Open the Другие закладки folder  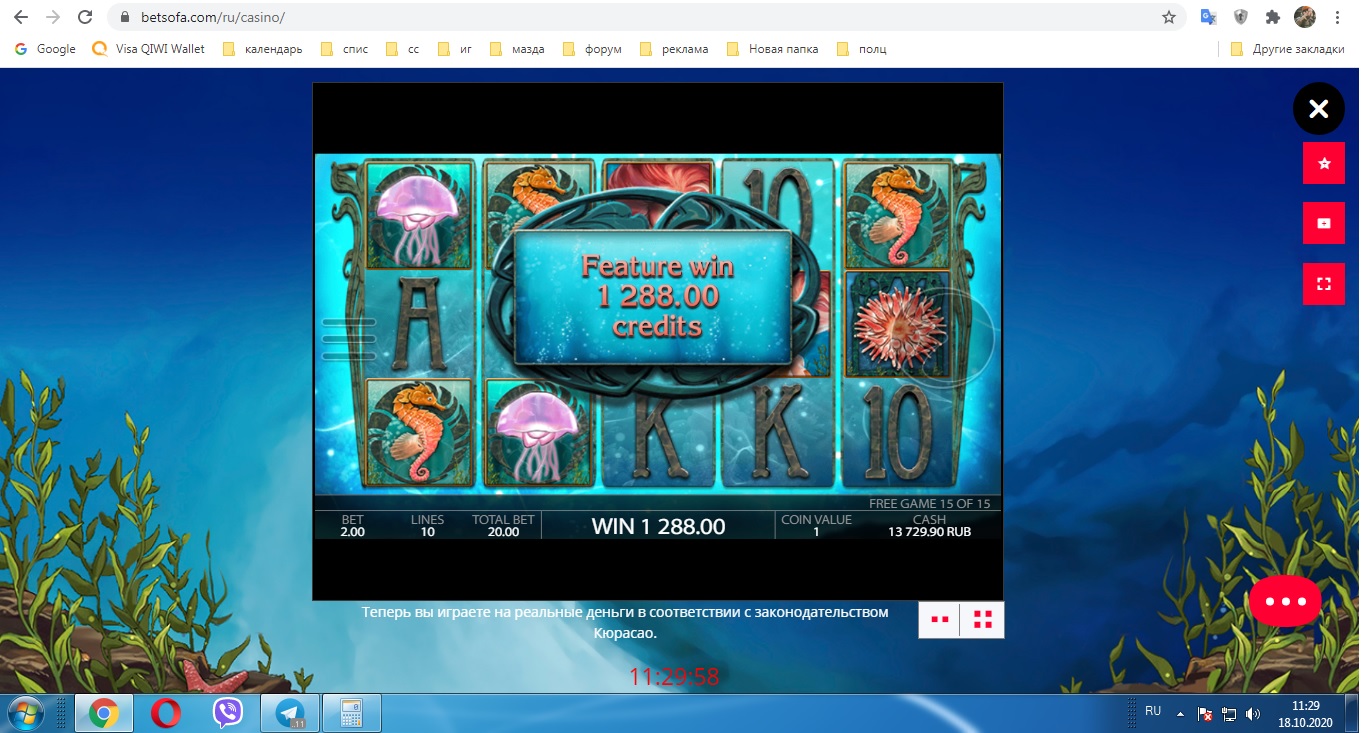(x=1288, y=49)
